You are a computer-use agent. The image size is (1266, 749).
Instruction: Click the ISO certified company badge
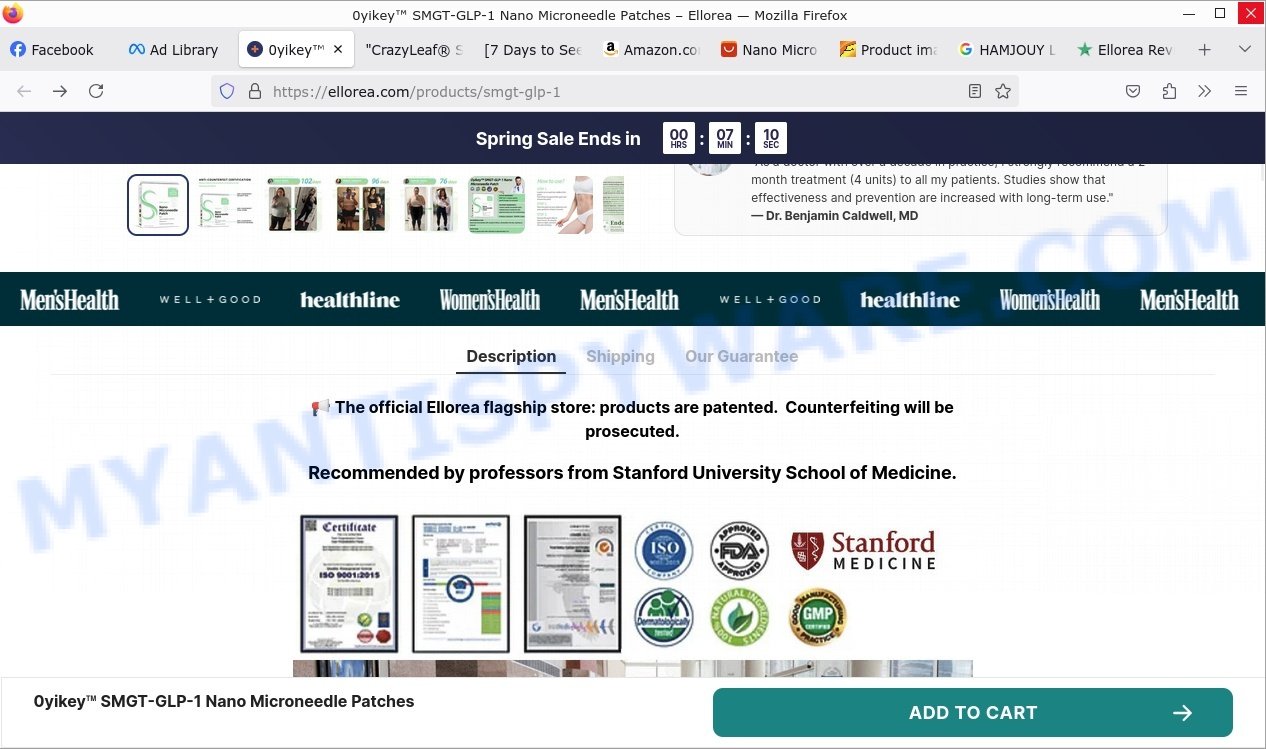[663, 551]
